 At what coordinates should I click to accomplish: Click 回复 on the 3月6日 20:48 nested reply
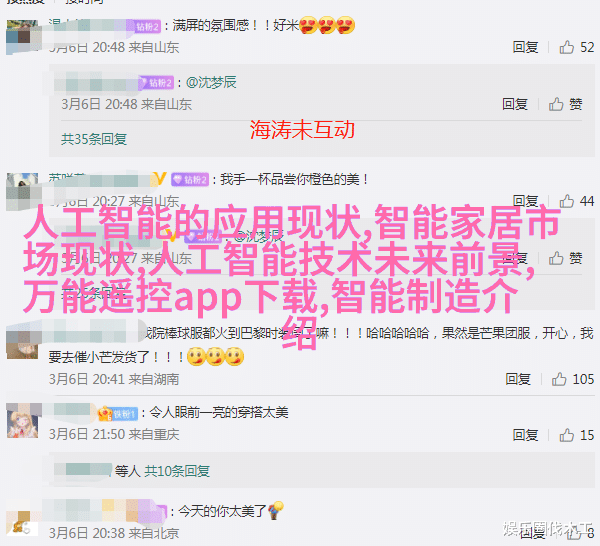515,104
